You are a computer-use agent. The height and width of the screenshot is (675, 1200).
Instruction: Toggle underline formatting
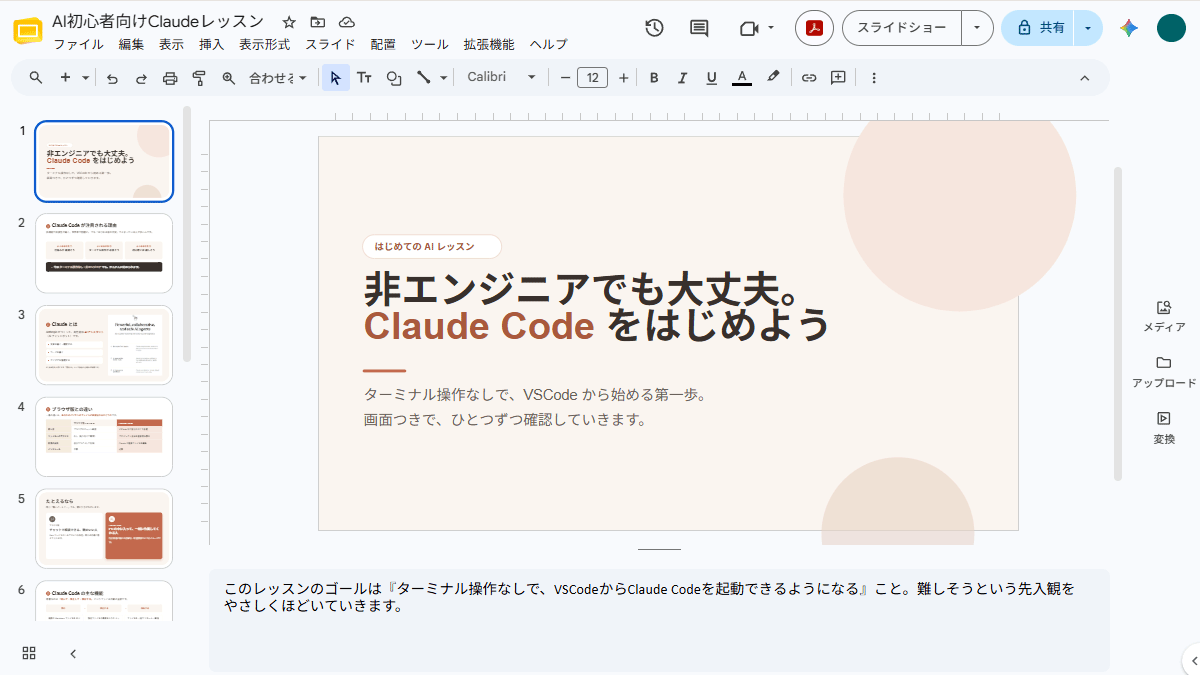pyautogui.click(x=712, y=77)
